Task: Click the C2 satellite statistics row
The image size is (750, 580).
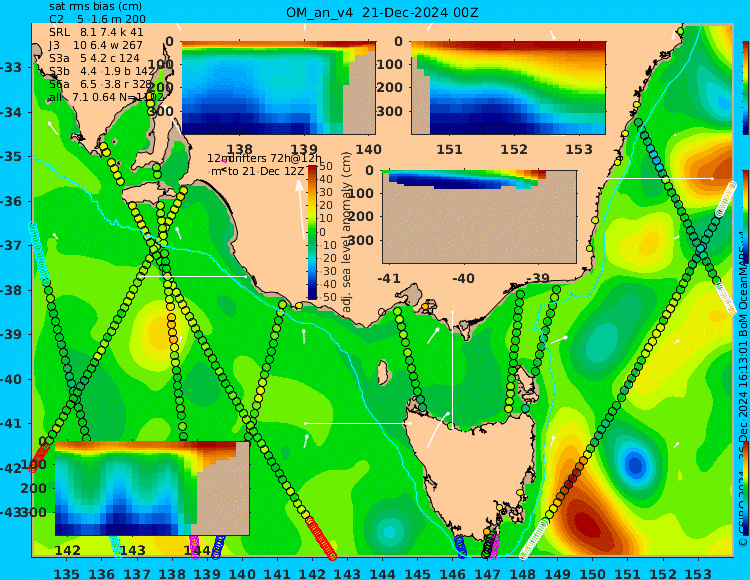Action: [98, 19]
